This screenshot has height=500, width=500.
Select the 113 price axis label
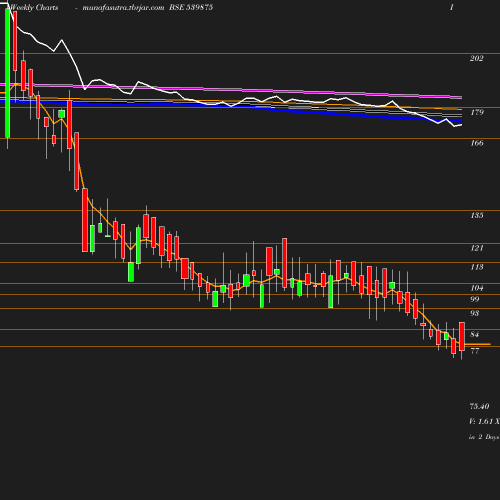tap(477, 267)
